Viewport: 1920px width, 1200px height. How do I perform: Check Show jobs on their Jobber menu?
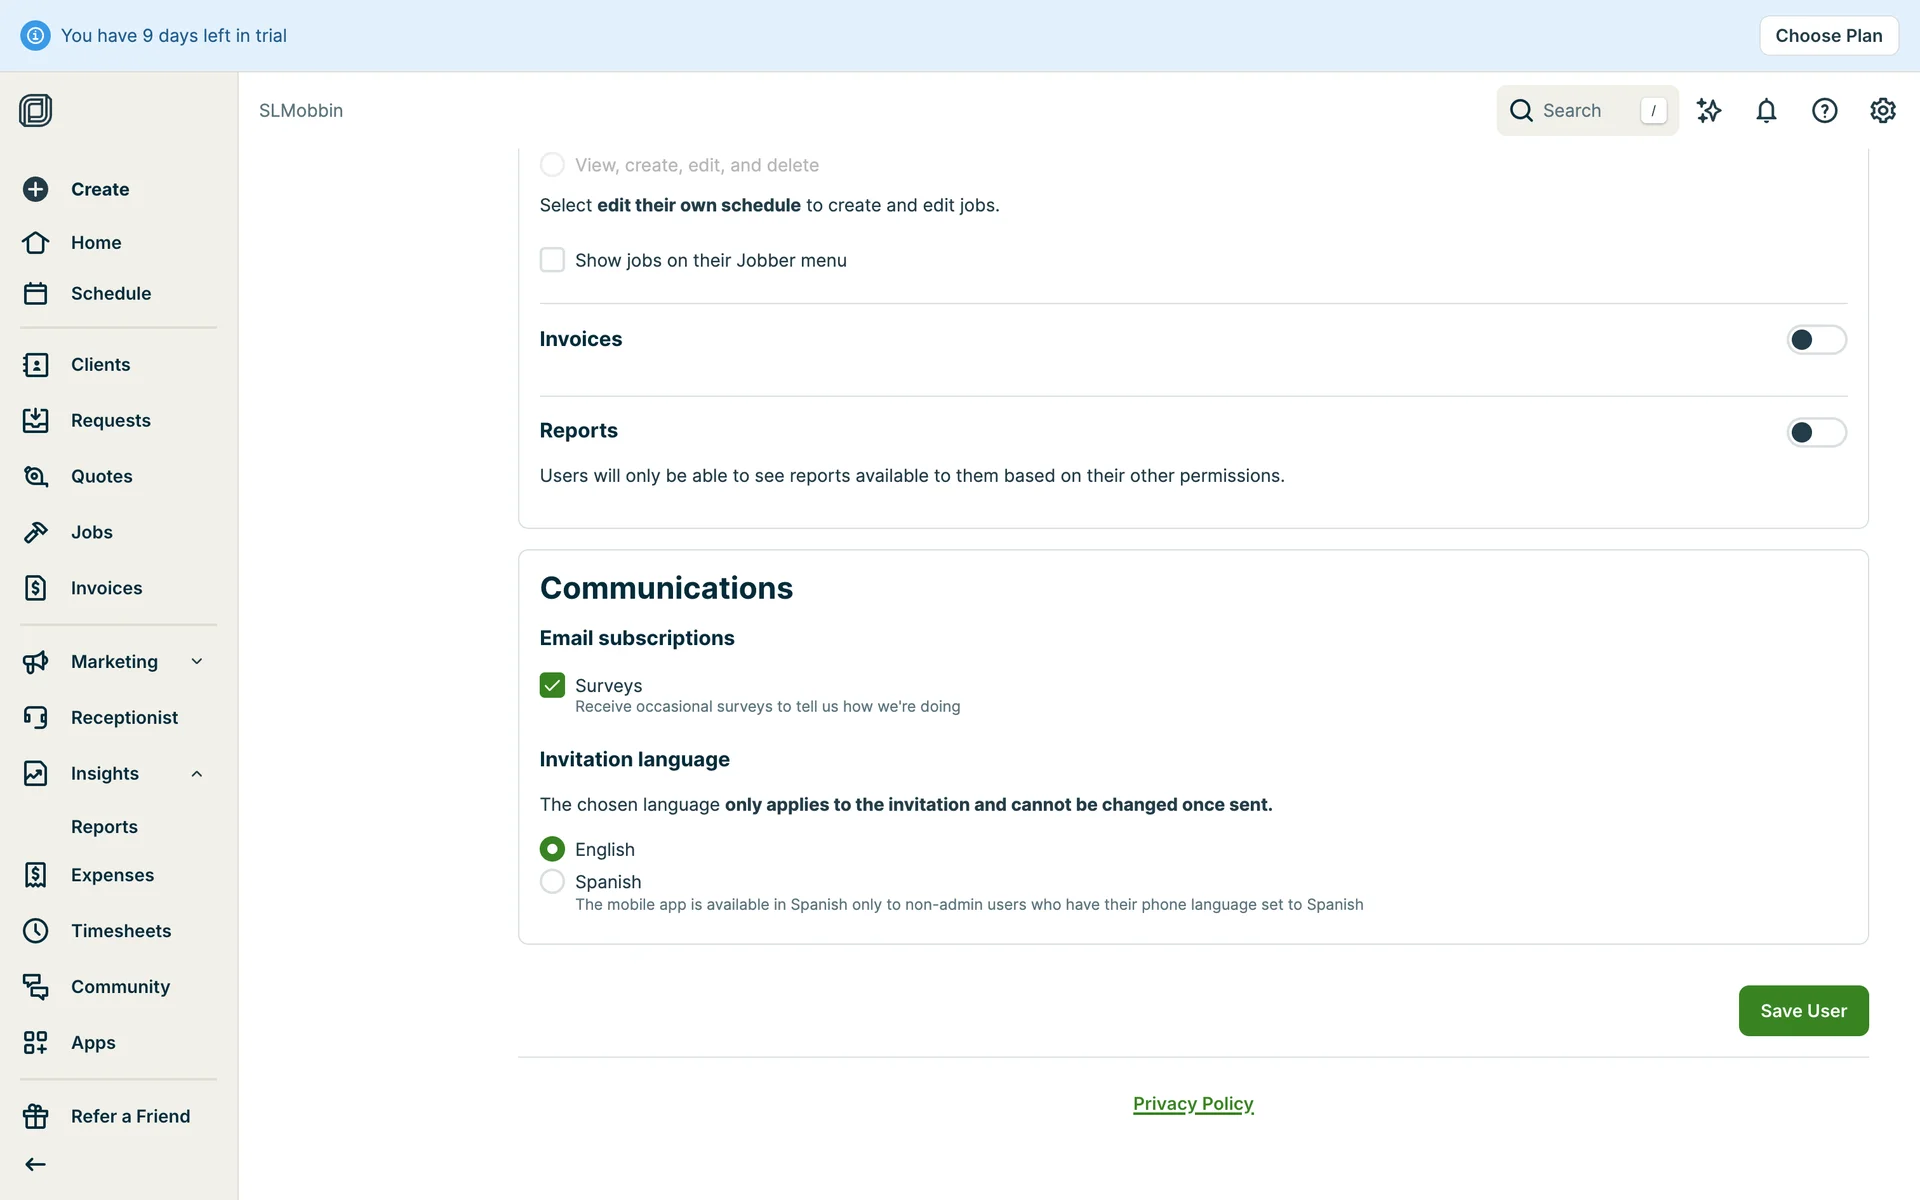(x=552, y=260)
